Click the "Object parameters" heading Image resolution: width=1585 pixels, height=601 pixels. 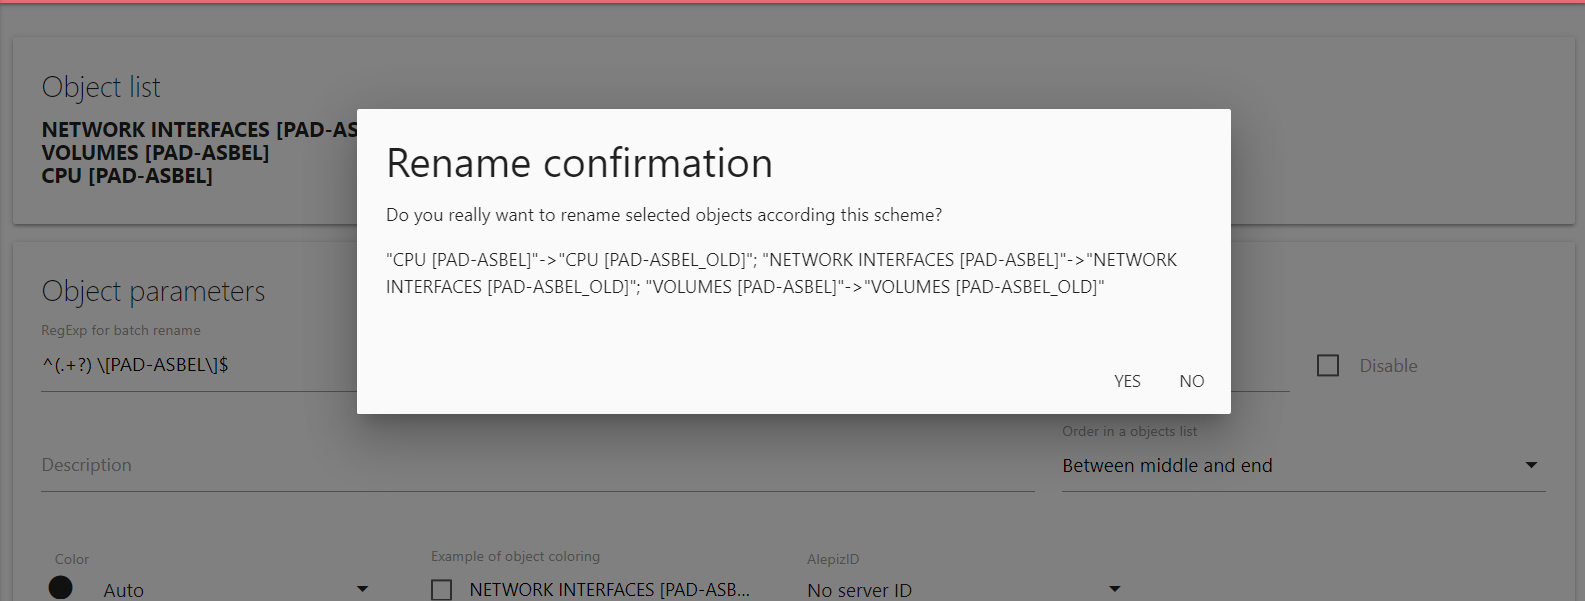click(x=153, y=291)
